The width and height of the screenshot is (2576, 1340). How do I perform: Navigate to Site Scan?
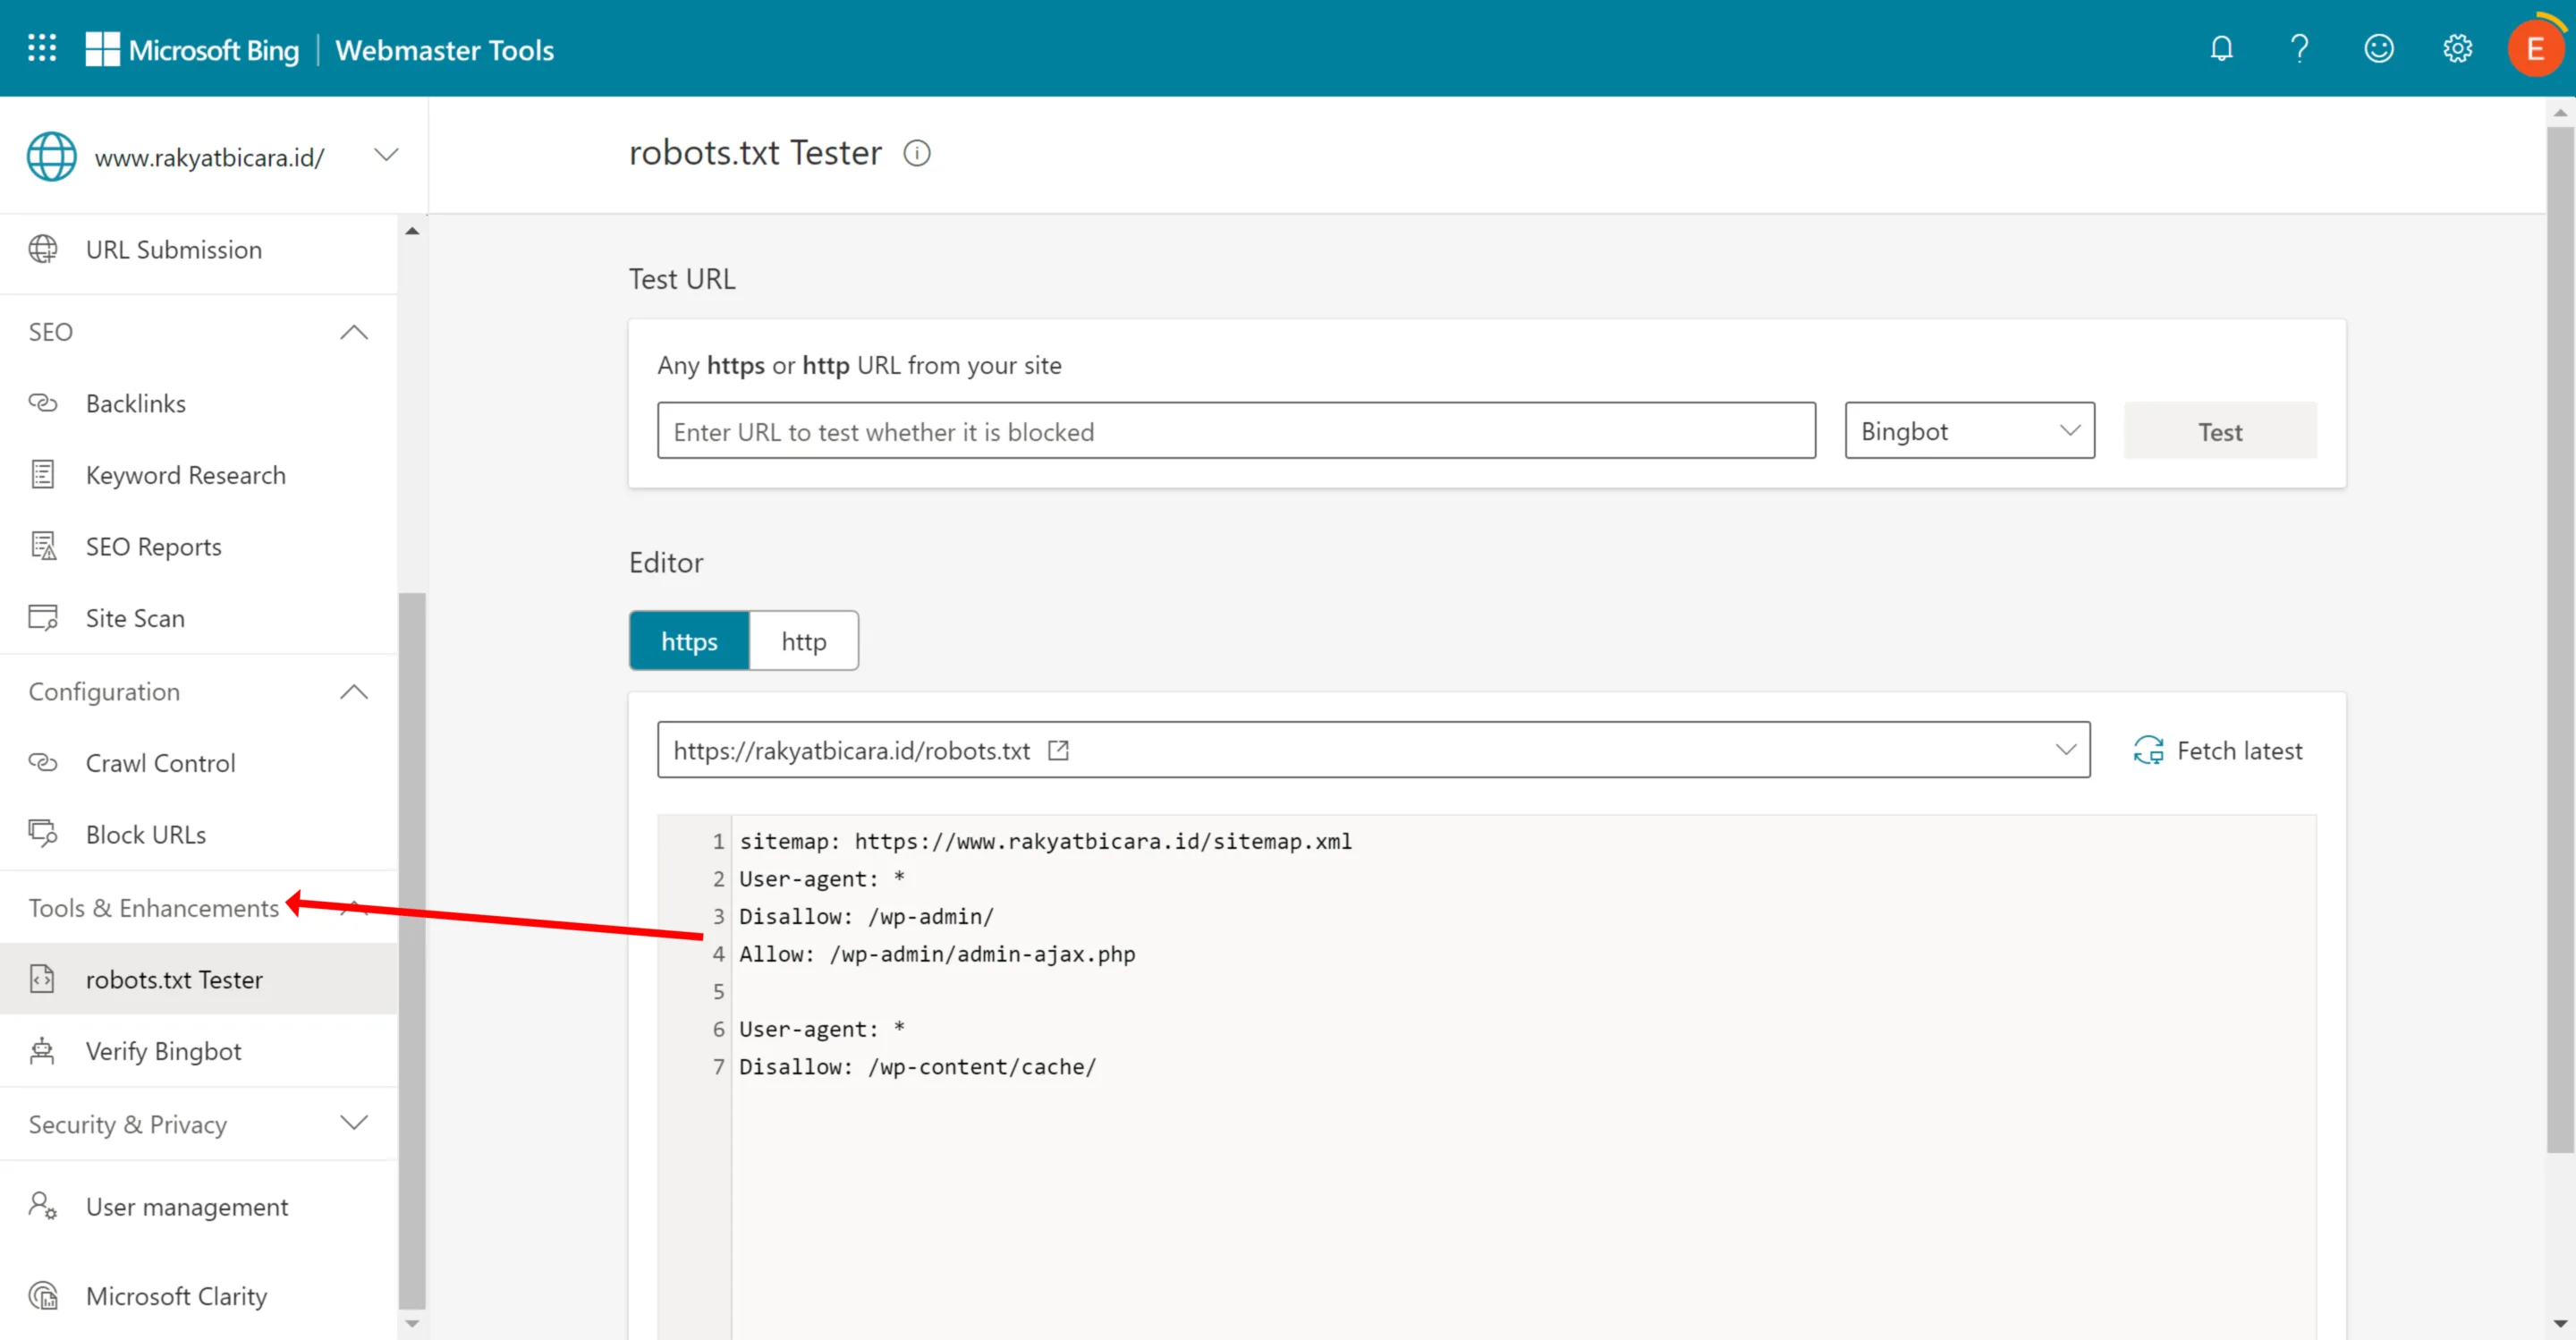point(135,617)
